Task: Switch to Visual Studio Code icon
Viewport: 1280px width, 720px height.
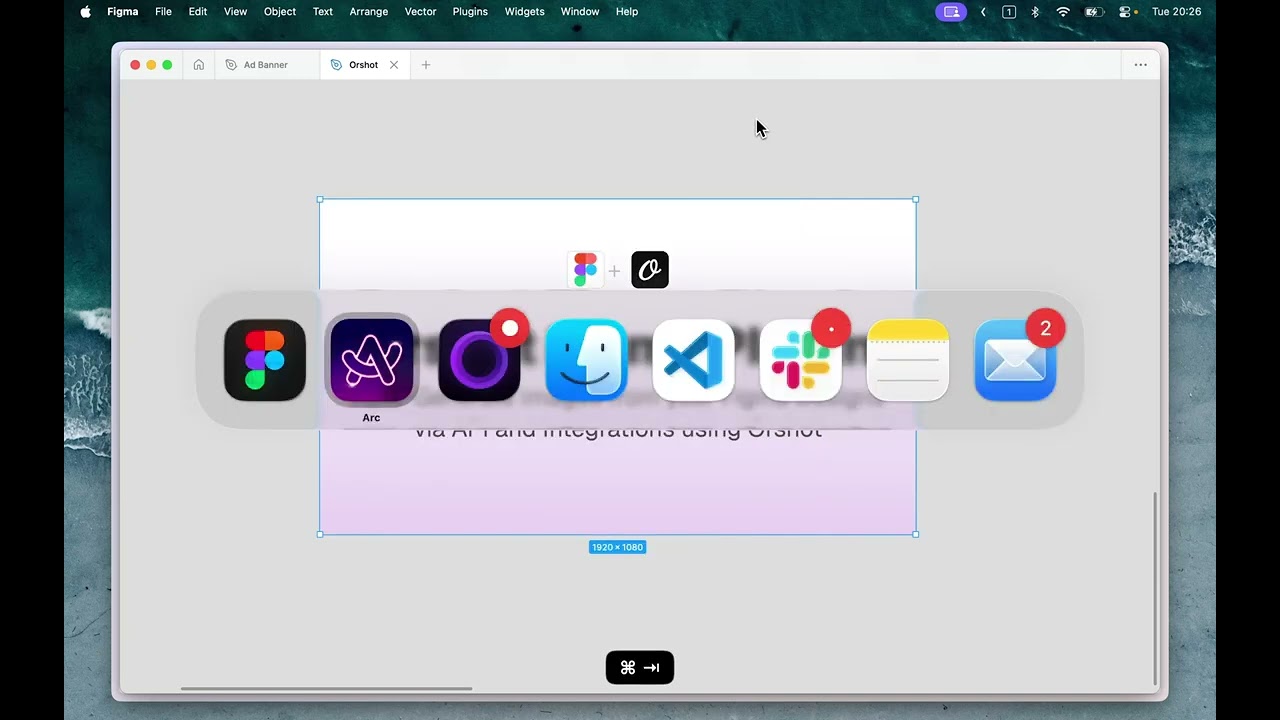Action: pyautogui.click(x=693, y=360)
